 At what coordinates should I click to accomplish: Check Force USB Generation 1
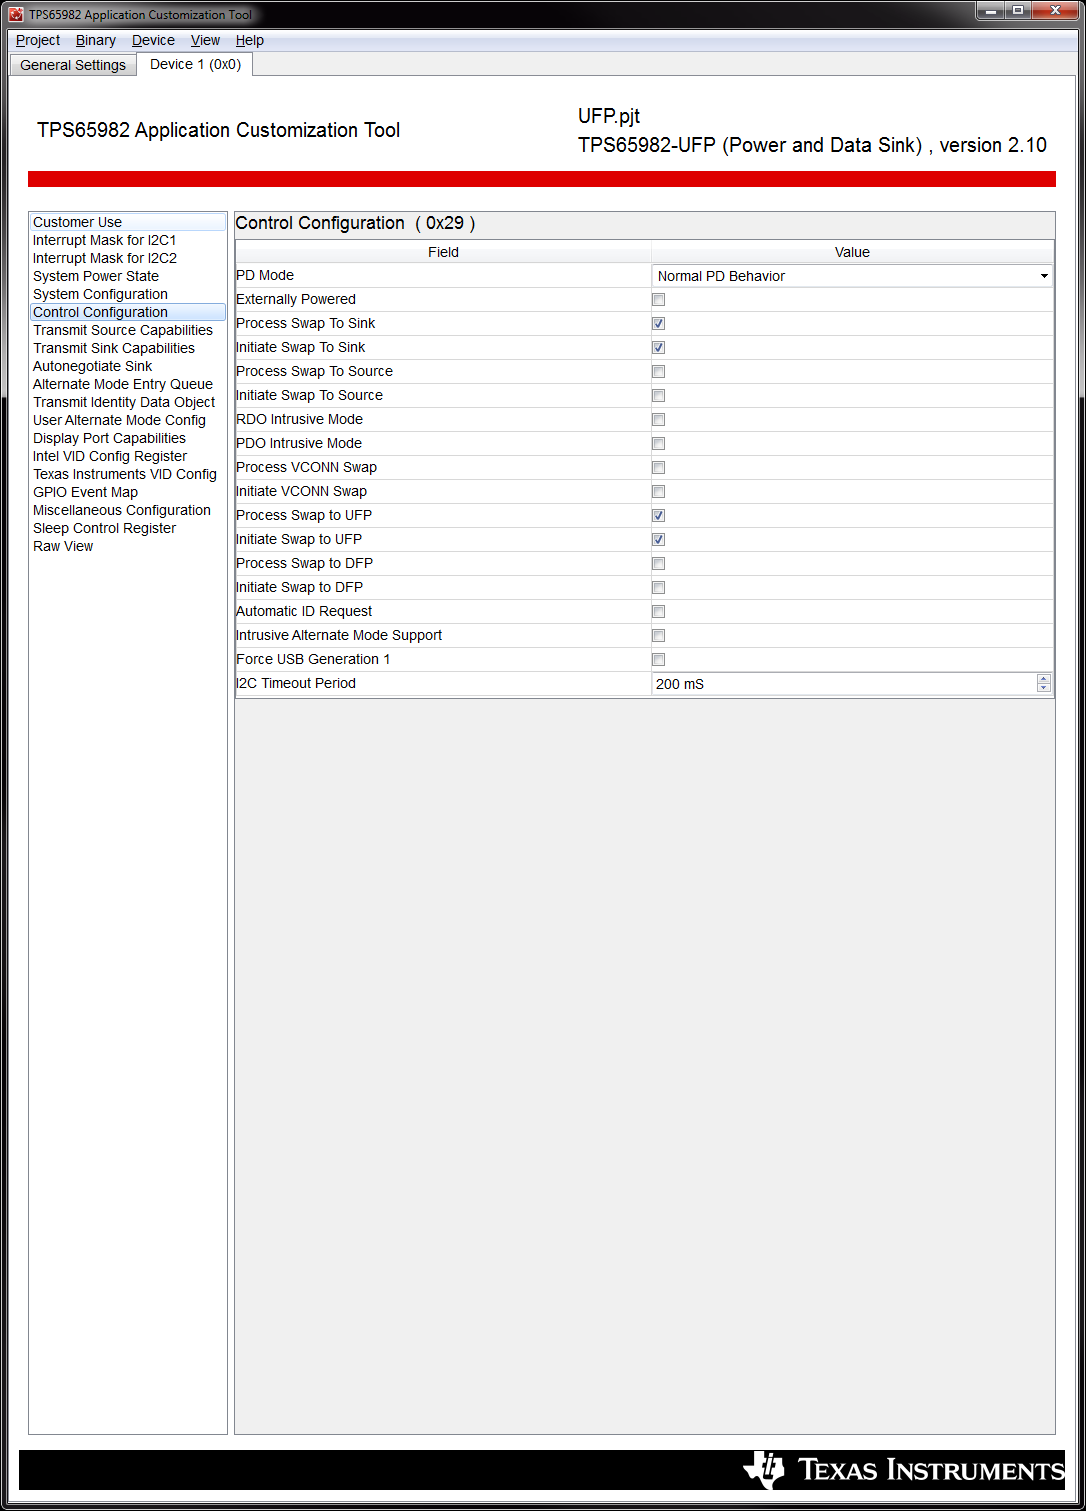point(658,659)
